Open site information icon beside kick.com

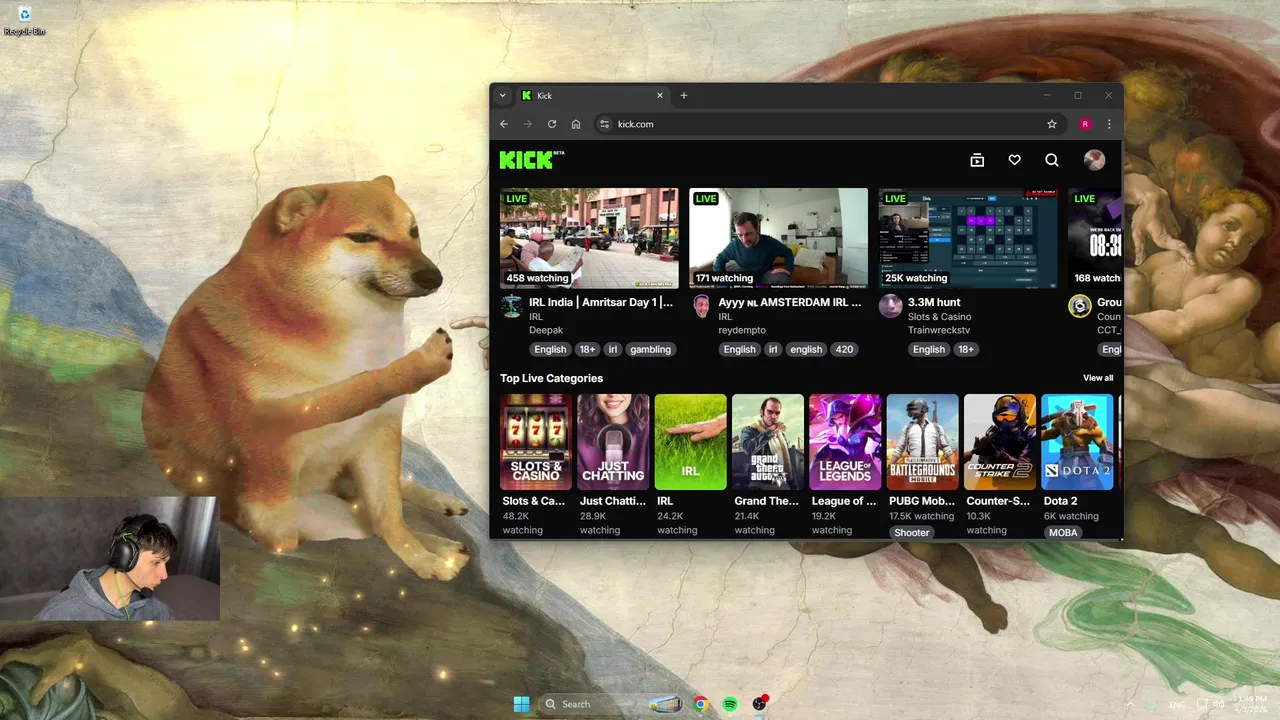pos(604,124)
